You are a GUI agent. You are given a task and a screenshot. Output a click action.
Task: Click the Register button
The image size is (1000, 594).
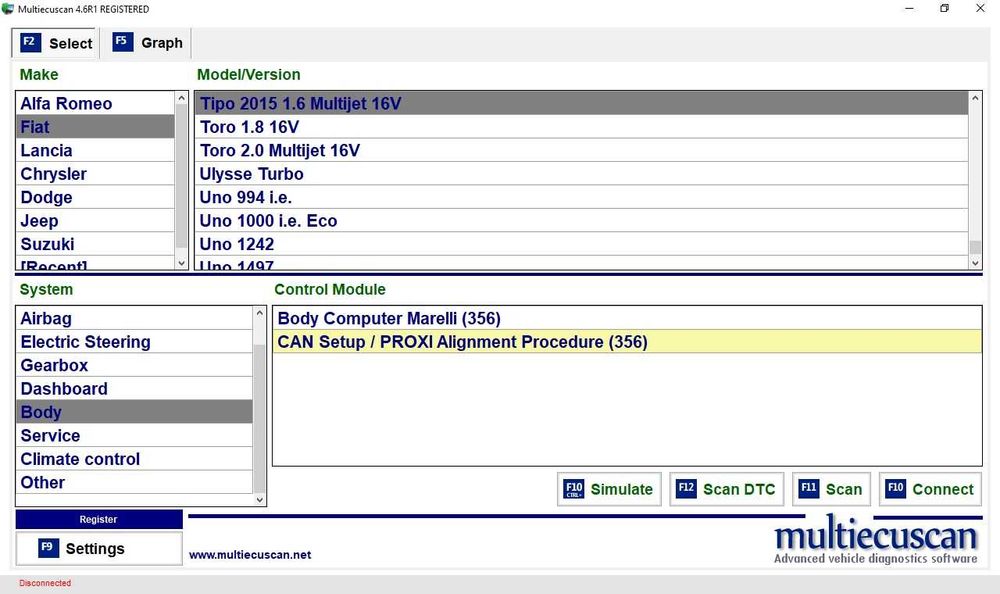(x=99, y=519)
